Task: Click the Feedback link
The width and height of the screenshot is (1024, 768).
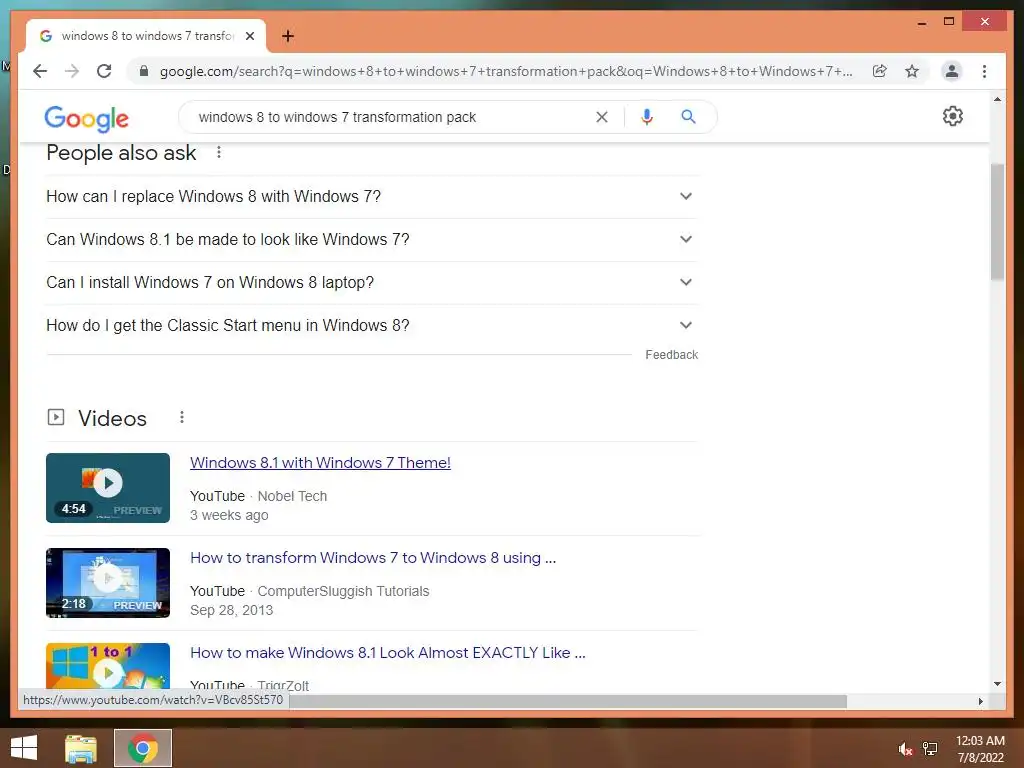Action: pyautogui.click(x=671, y=355)
